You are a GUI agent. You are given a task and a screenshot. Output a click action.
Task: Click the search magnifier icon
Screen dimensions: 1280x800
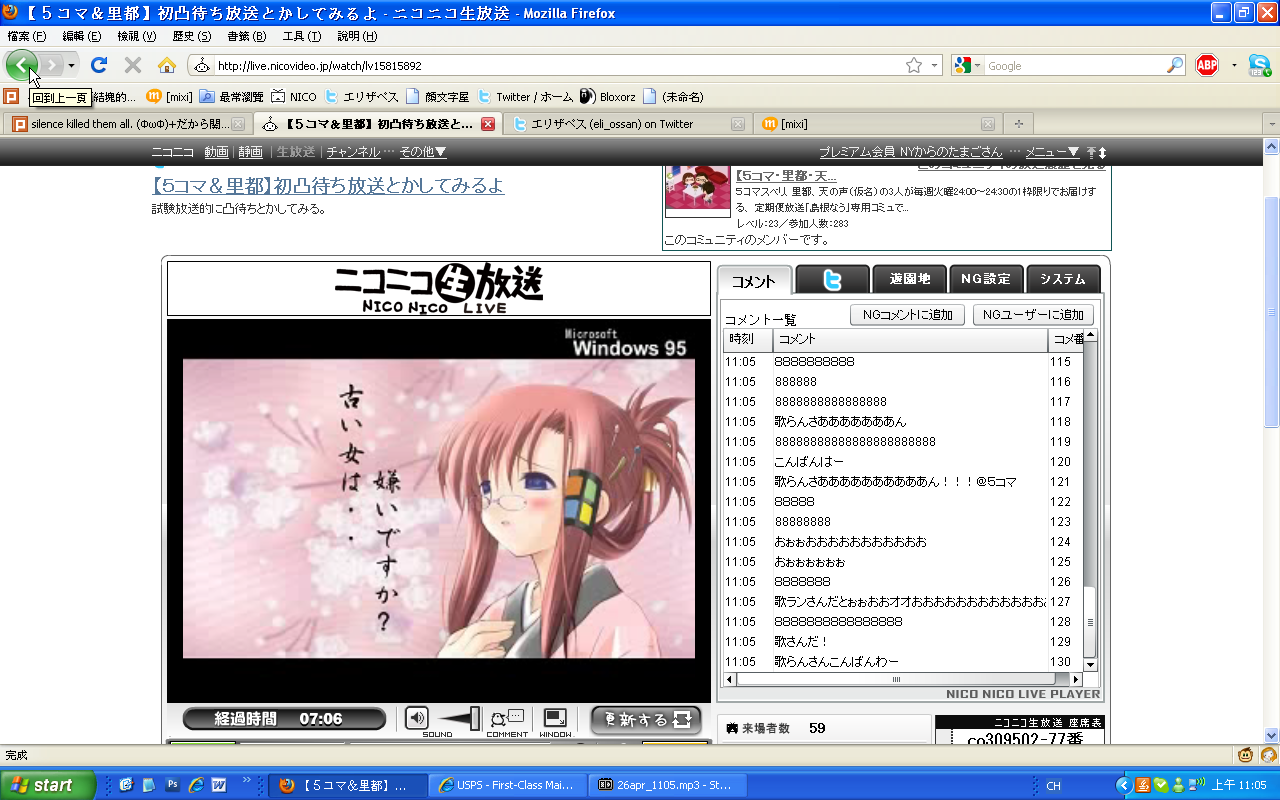[x=1175, y=66]
